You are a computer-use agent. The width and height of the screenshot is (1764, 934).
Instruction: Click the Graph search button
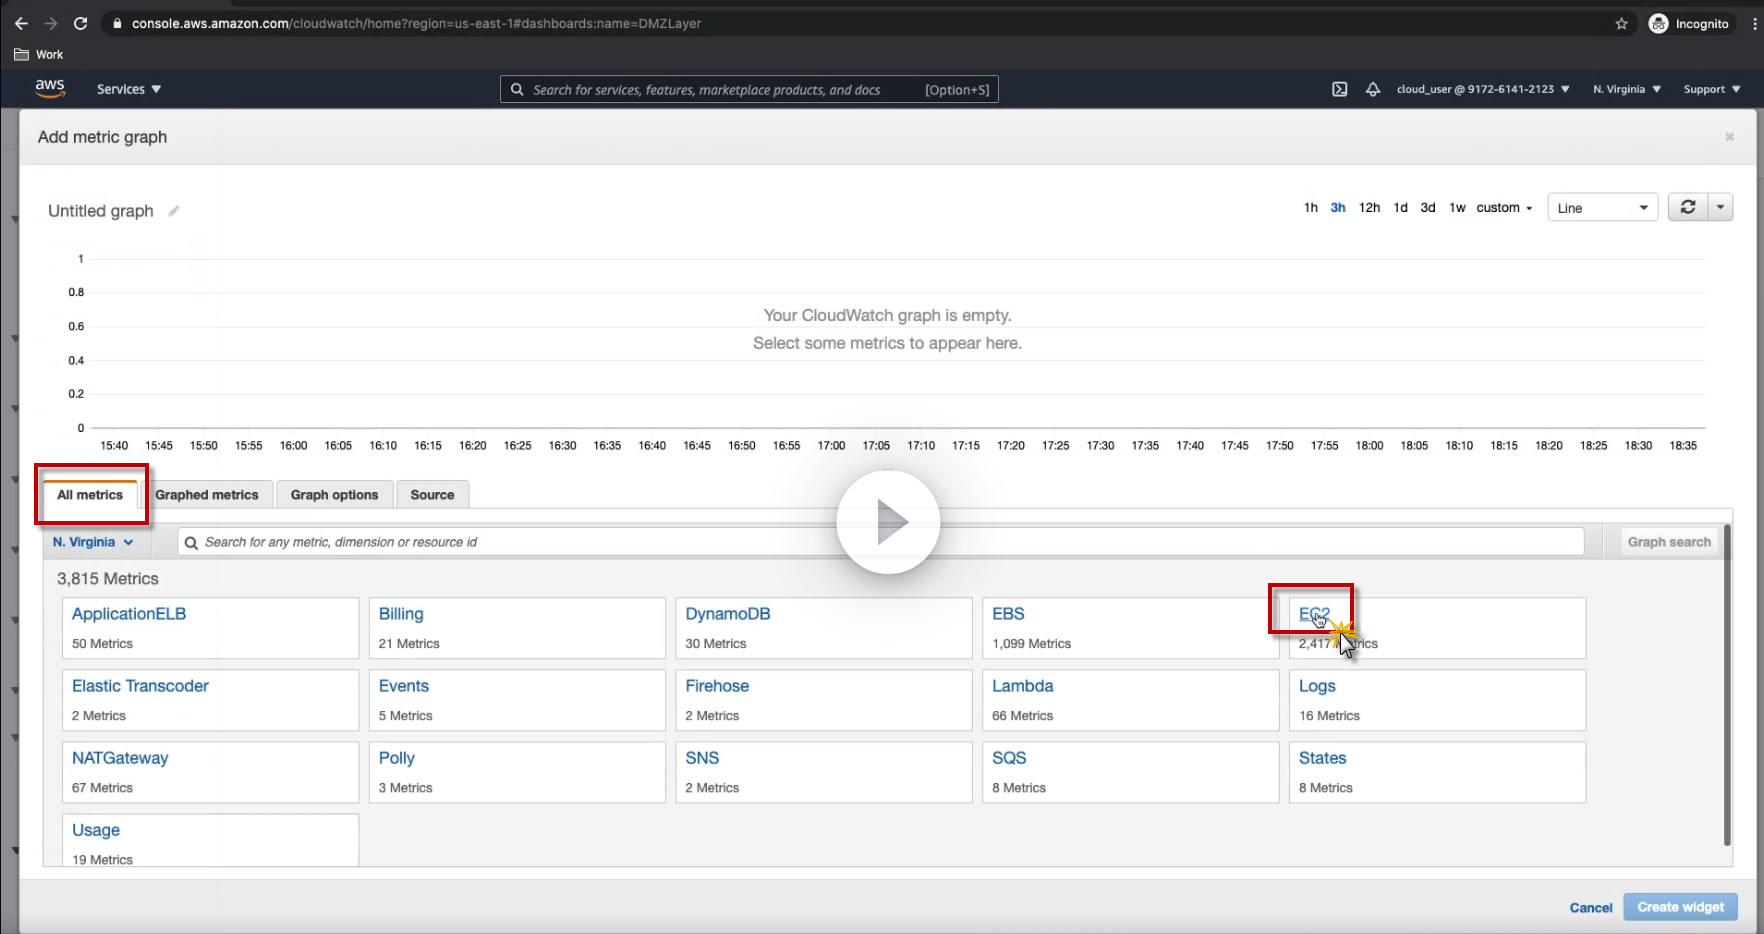point(1669,542)
